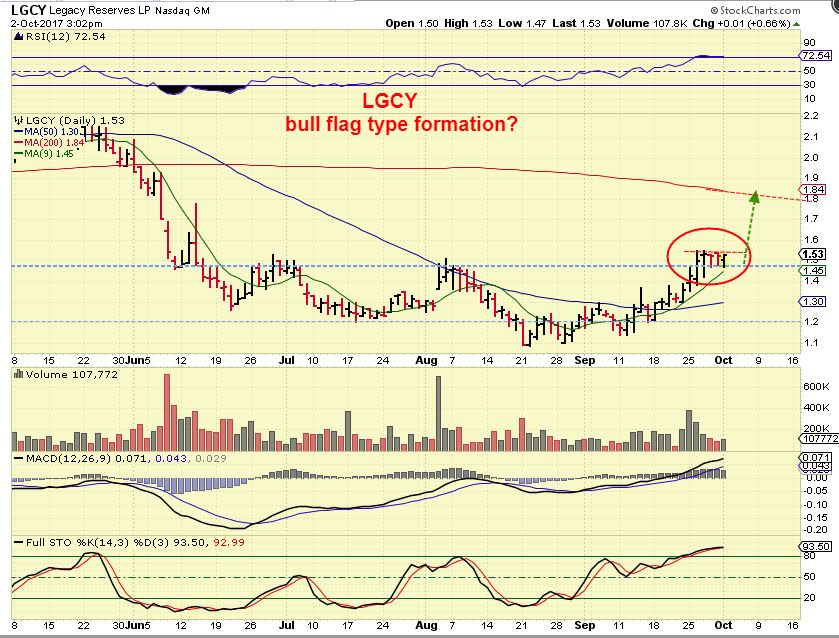Click the Aug label on the price chart date axis
The image size is (839, 638).
point(426,360)
